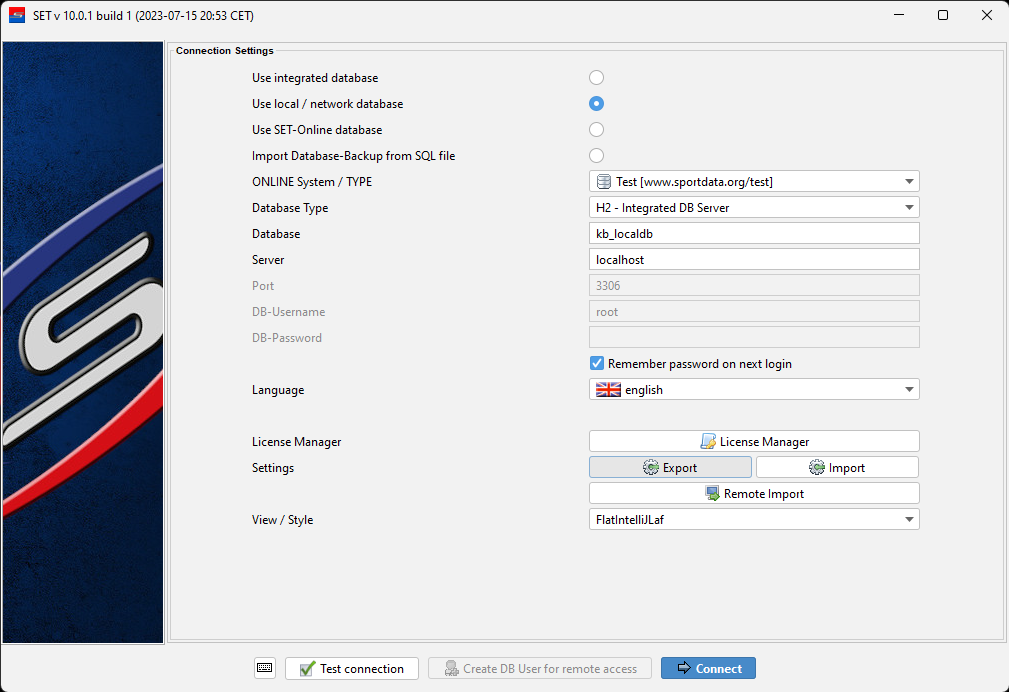Expand the View / Style dropdown
This screenshot has width=1009, height=692.
pyautogui.click(x=754, y=519)
